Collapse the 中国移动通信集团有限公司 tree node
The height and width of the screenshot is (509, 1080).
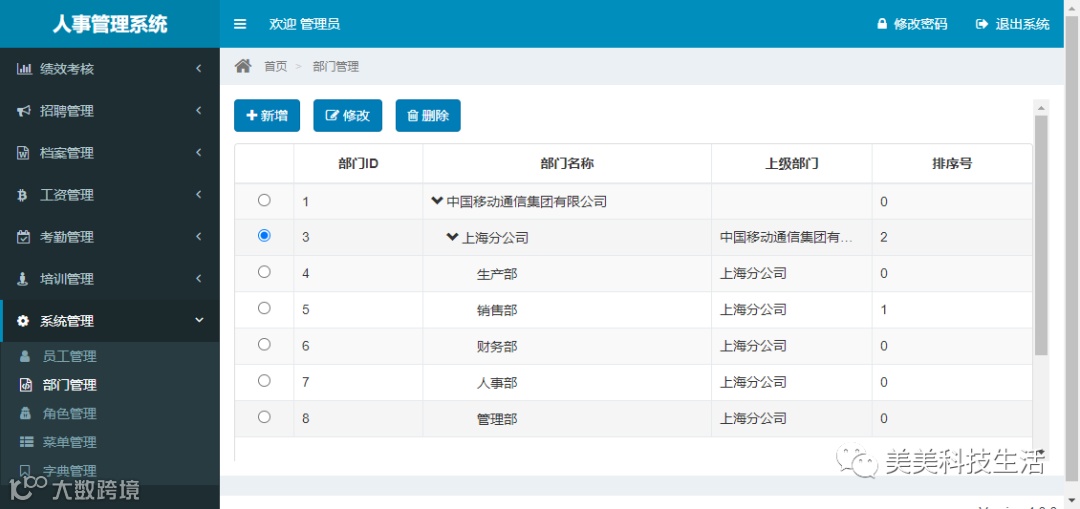437,201
